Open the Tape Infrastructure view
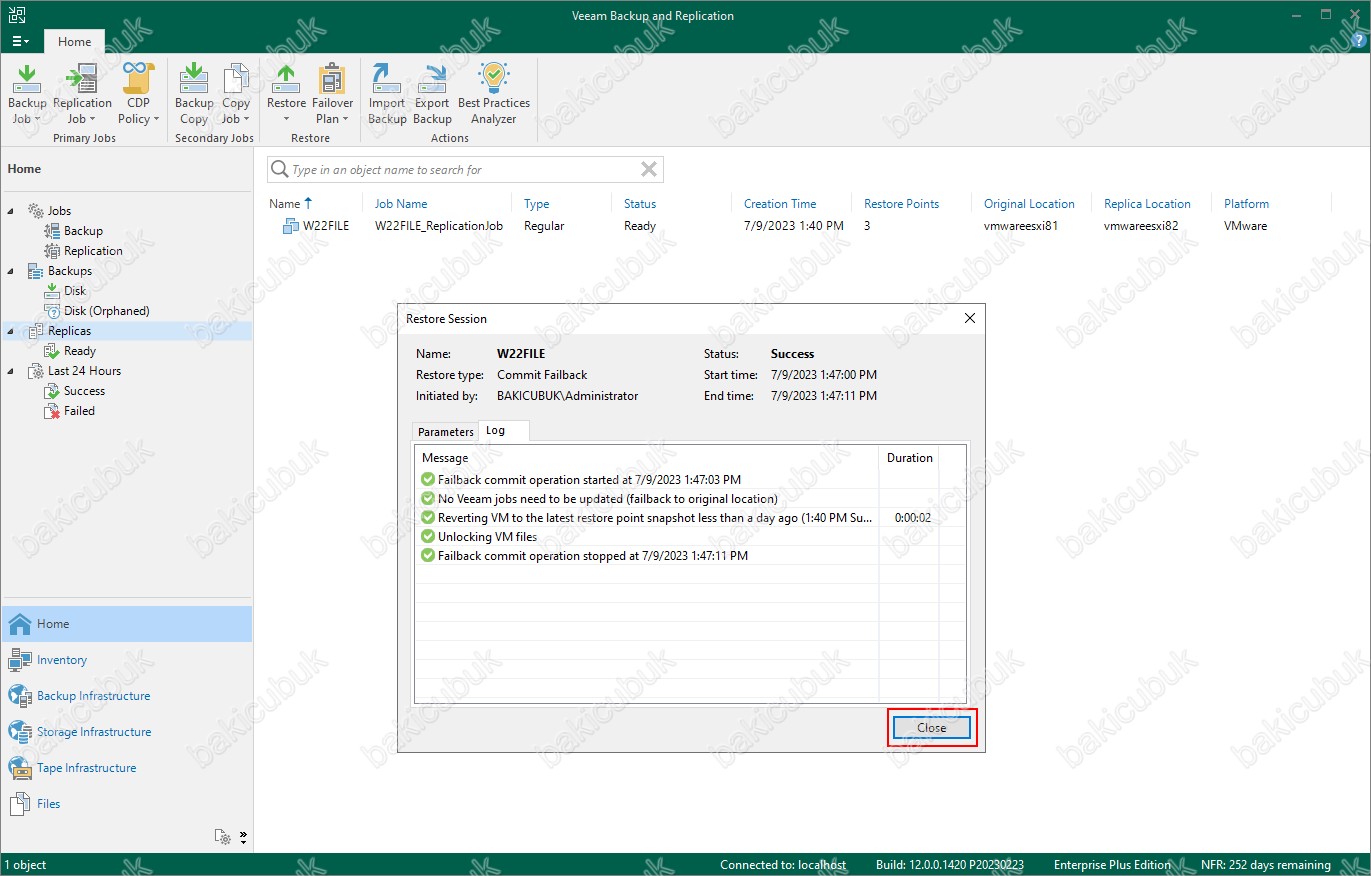1371x876 pixels. pyautogui.click(x=126, y=768)
